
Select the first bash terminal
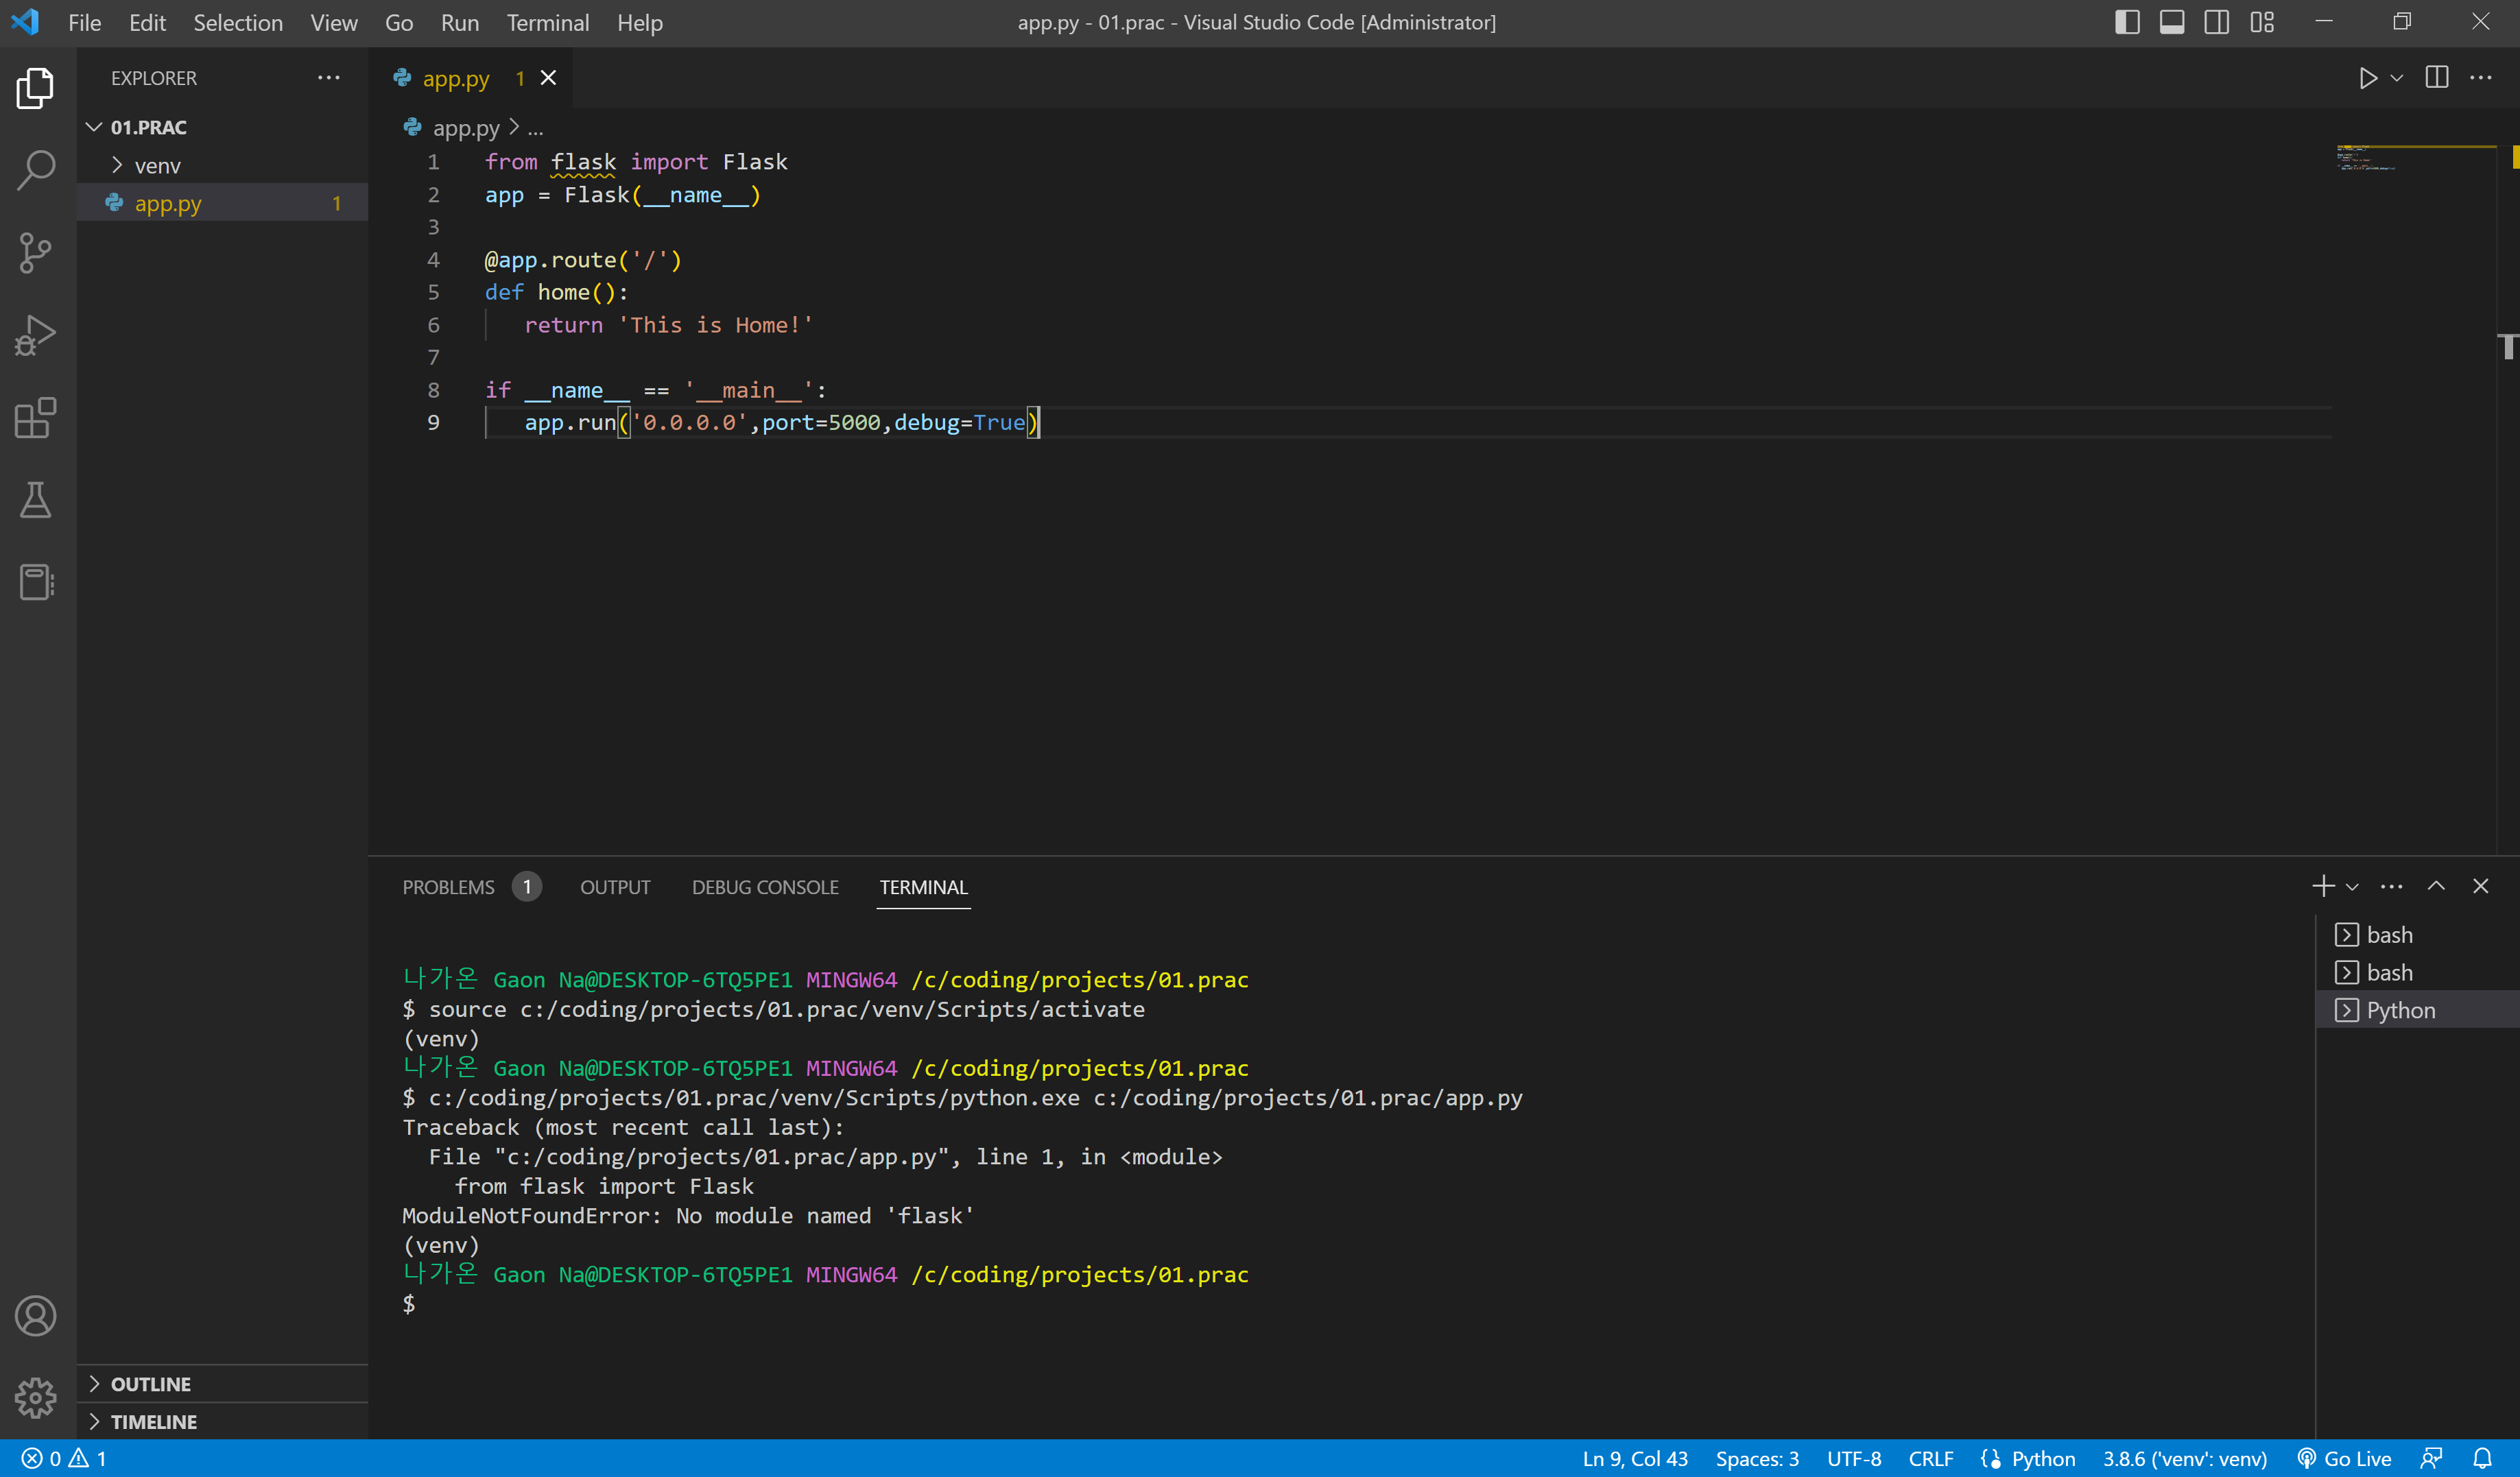2418,935
